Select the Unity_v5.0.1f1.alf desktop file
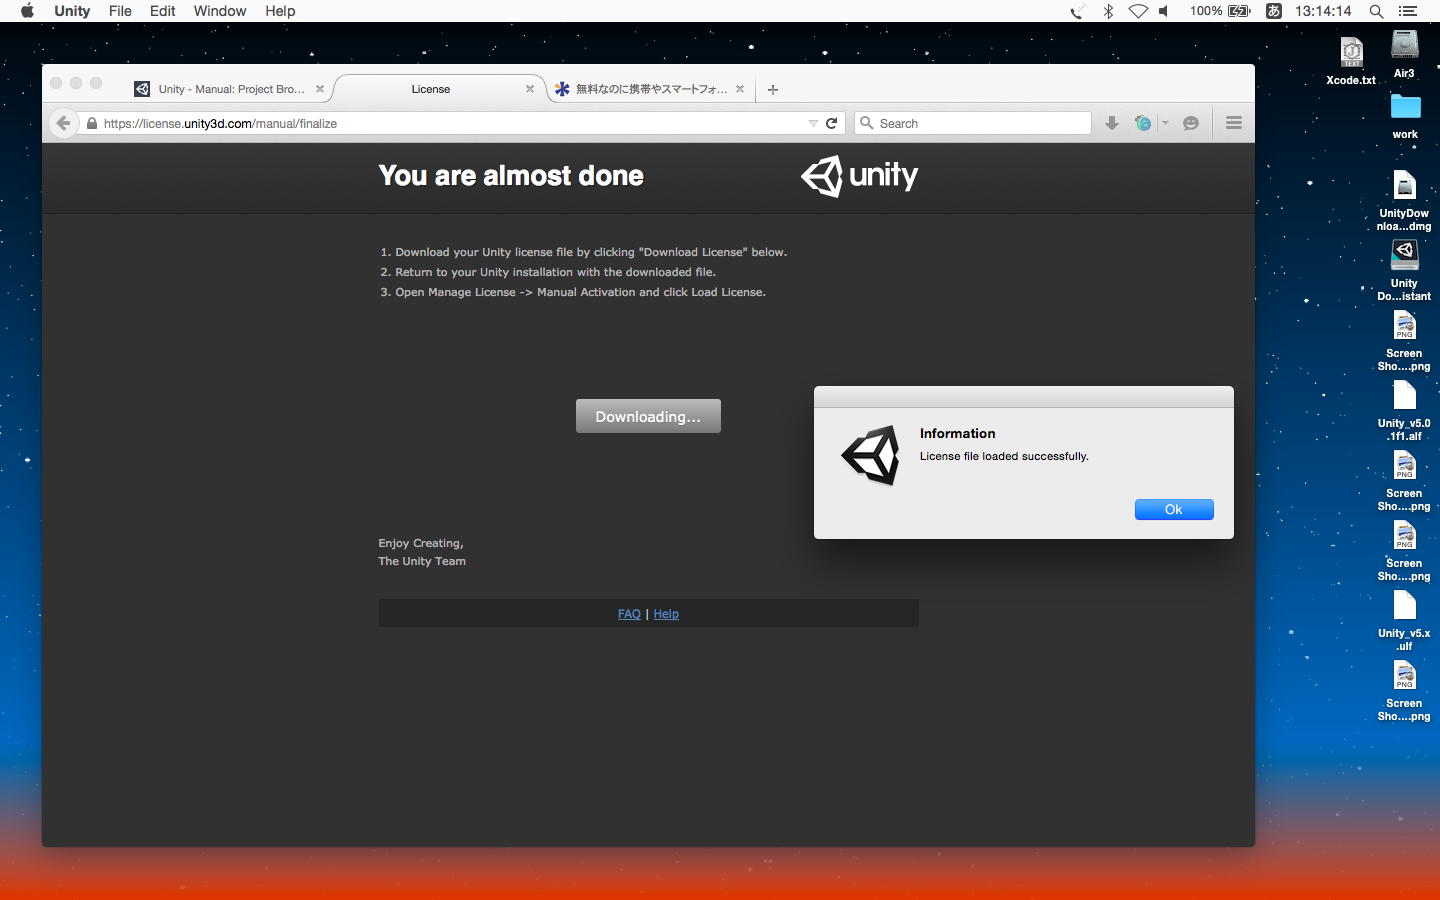Screen dimensions: 1440x900 (1404, 411)
